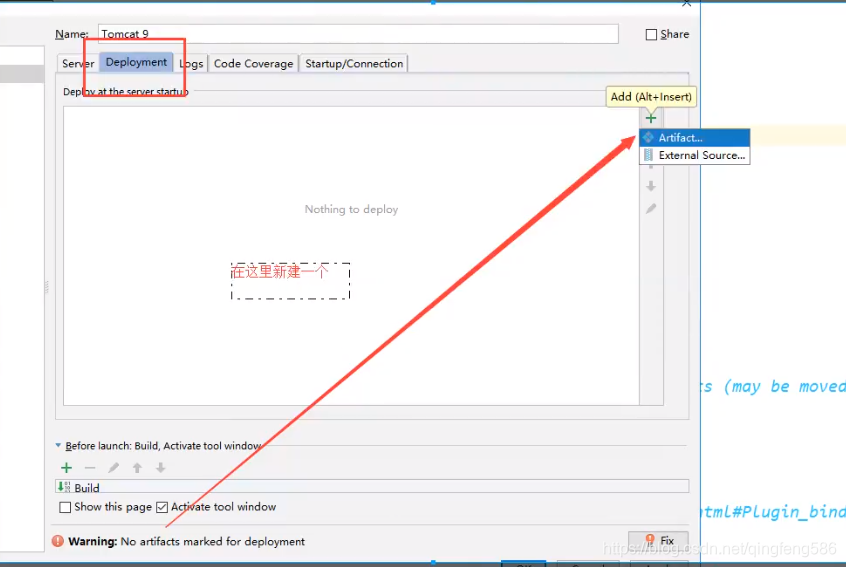This screenshot has height=567, width=846.
Task: Choose External Source... from the add menu
Action: [694, 155]
